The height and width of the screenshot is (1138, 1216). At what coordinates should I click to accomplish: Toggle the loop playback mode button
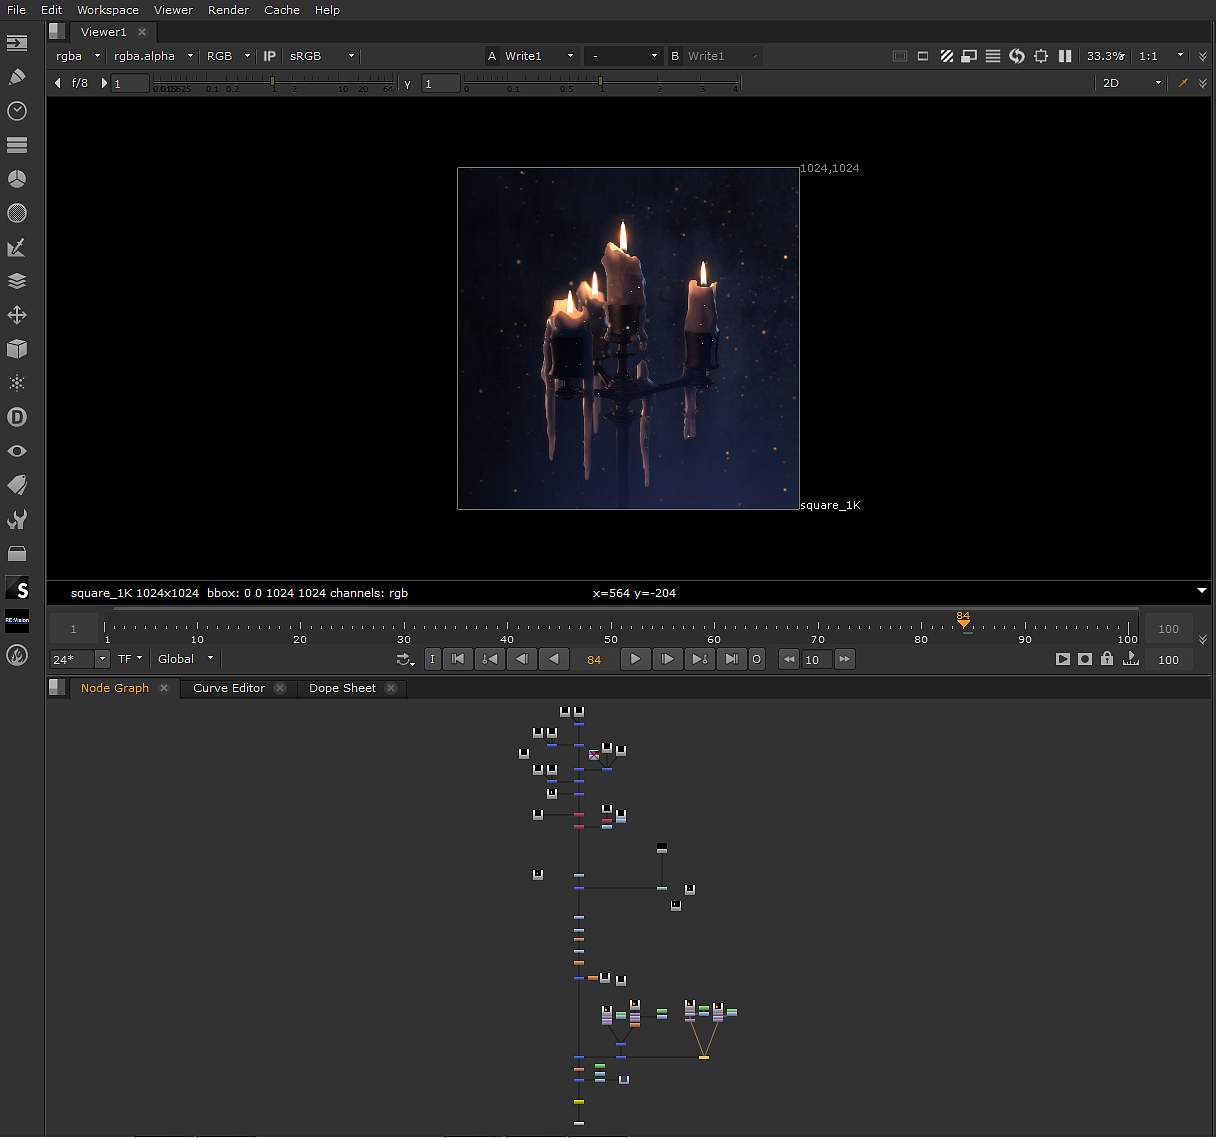tap(405, 659)
